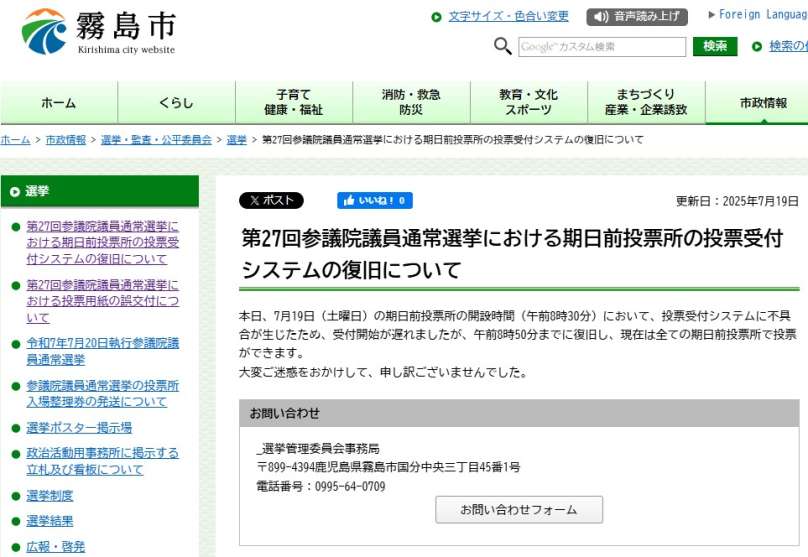The image size is (808, 557).
Task: Click the Kirishima city logo
Action: [x=99, y=31]
